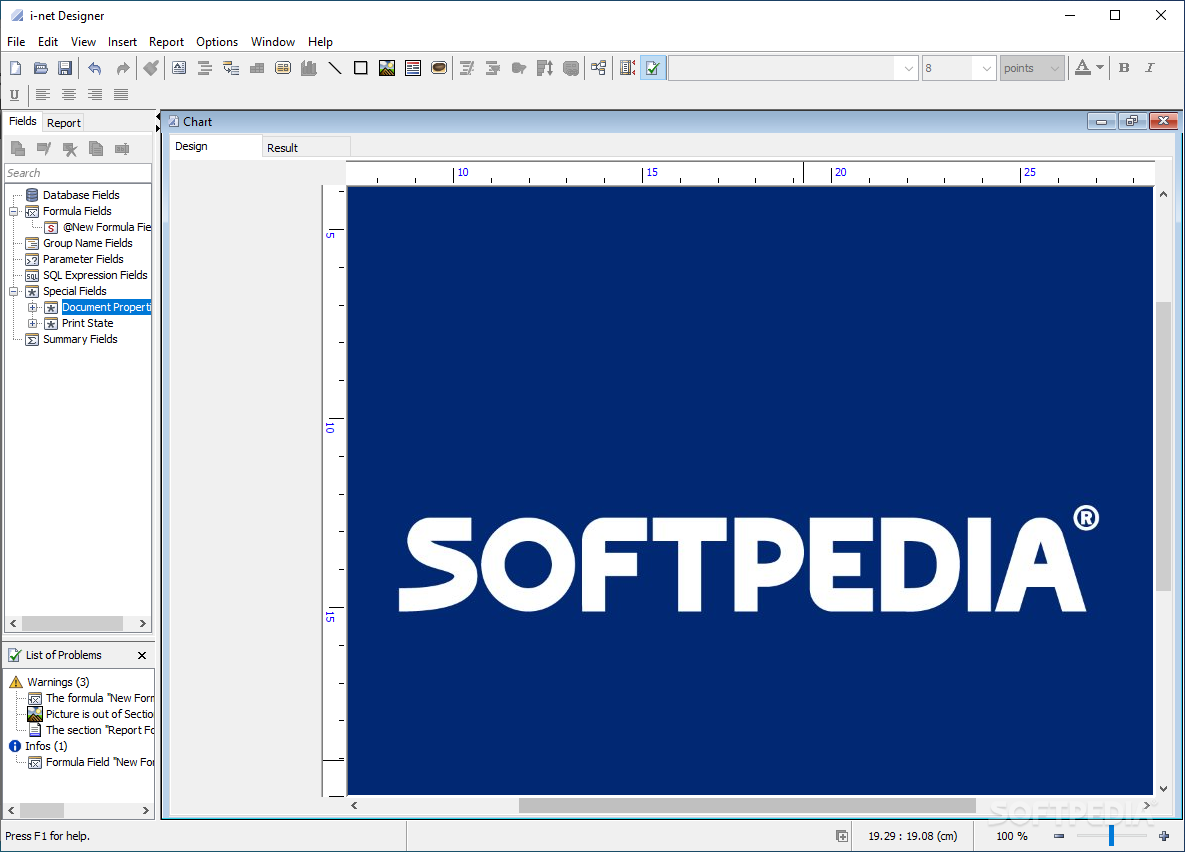Insert a text box element
The width and height of the screenshot is (1185, 852).
pyautogui.click(x=179, y=68)
